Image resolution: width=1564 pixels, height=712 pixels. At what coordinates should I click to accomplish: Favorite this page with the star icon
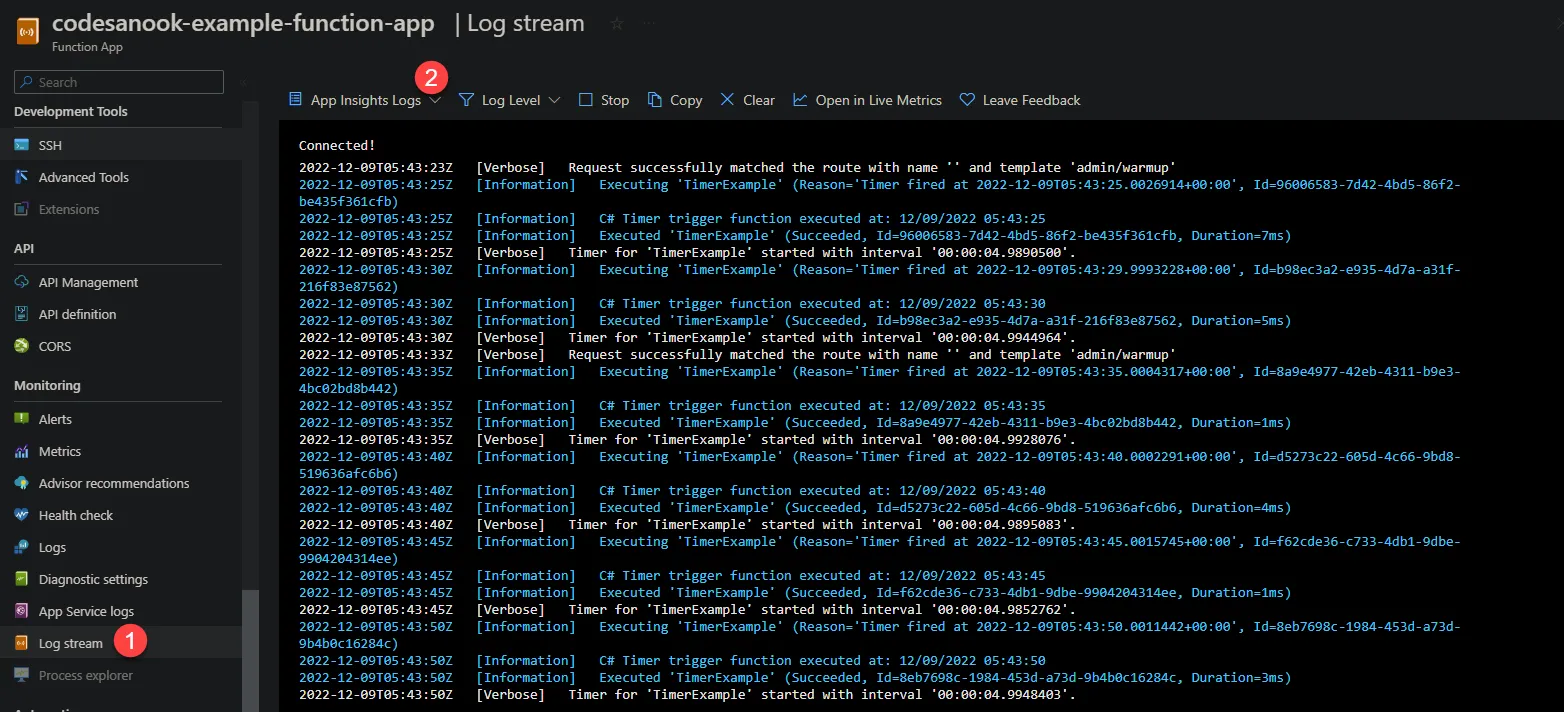click(x=617, y=24)
